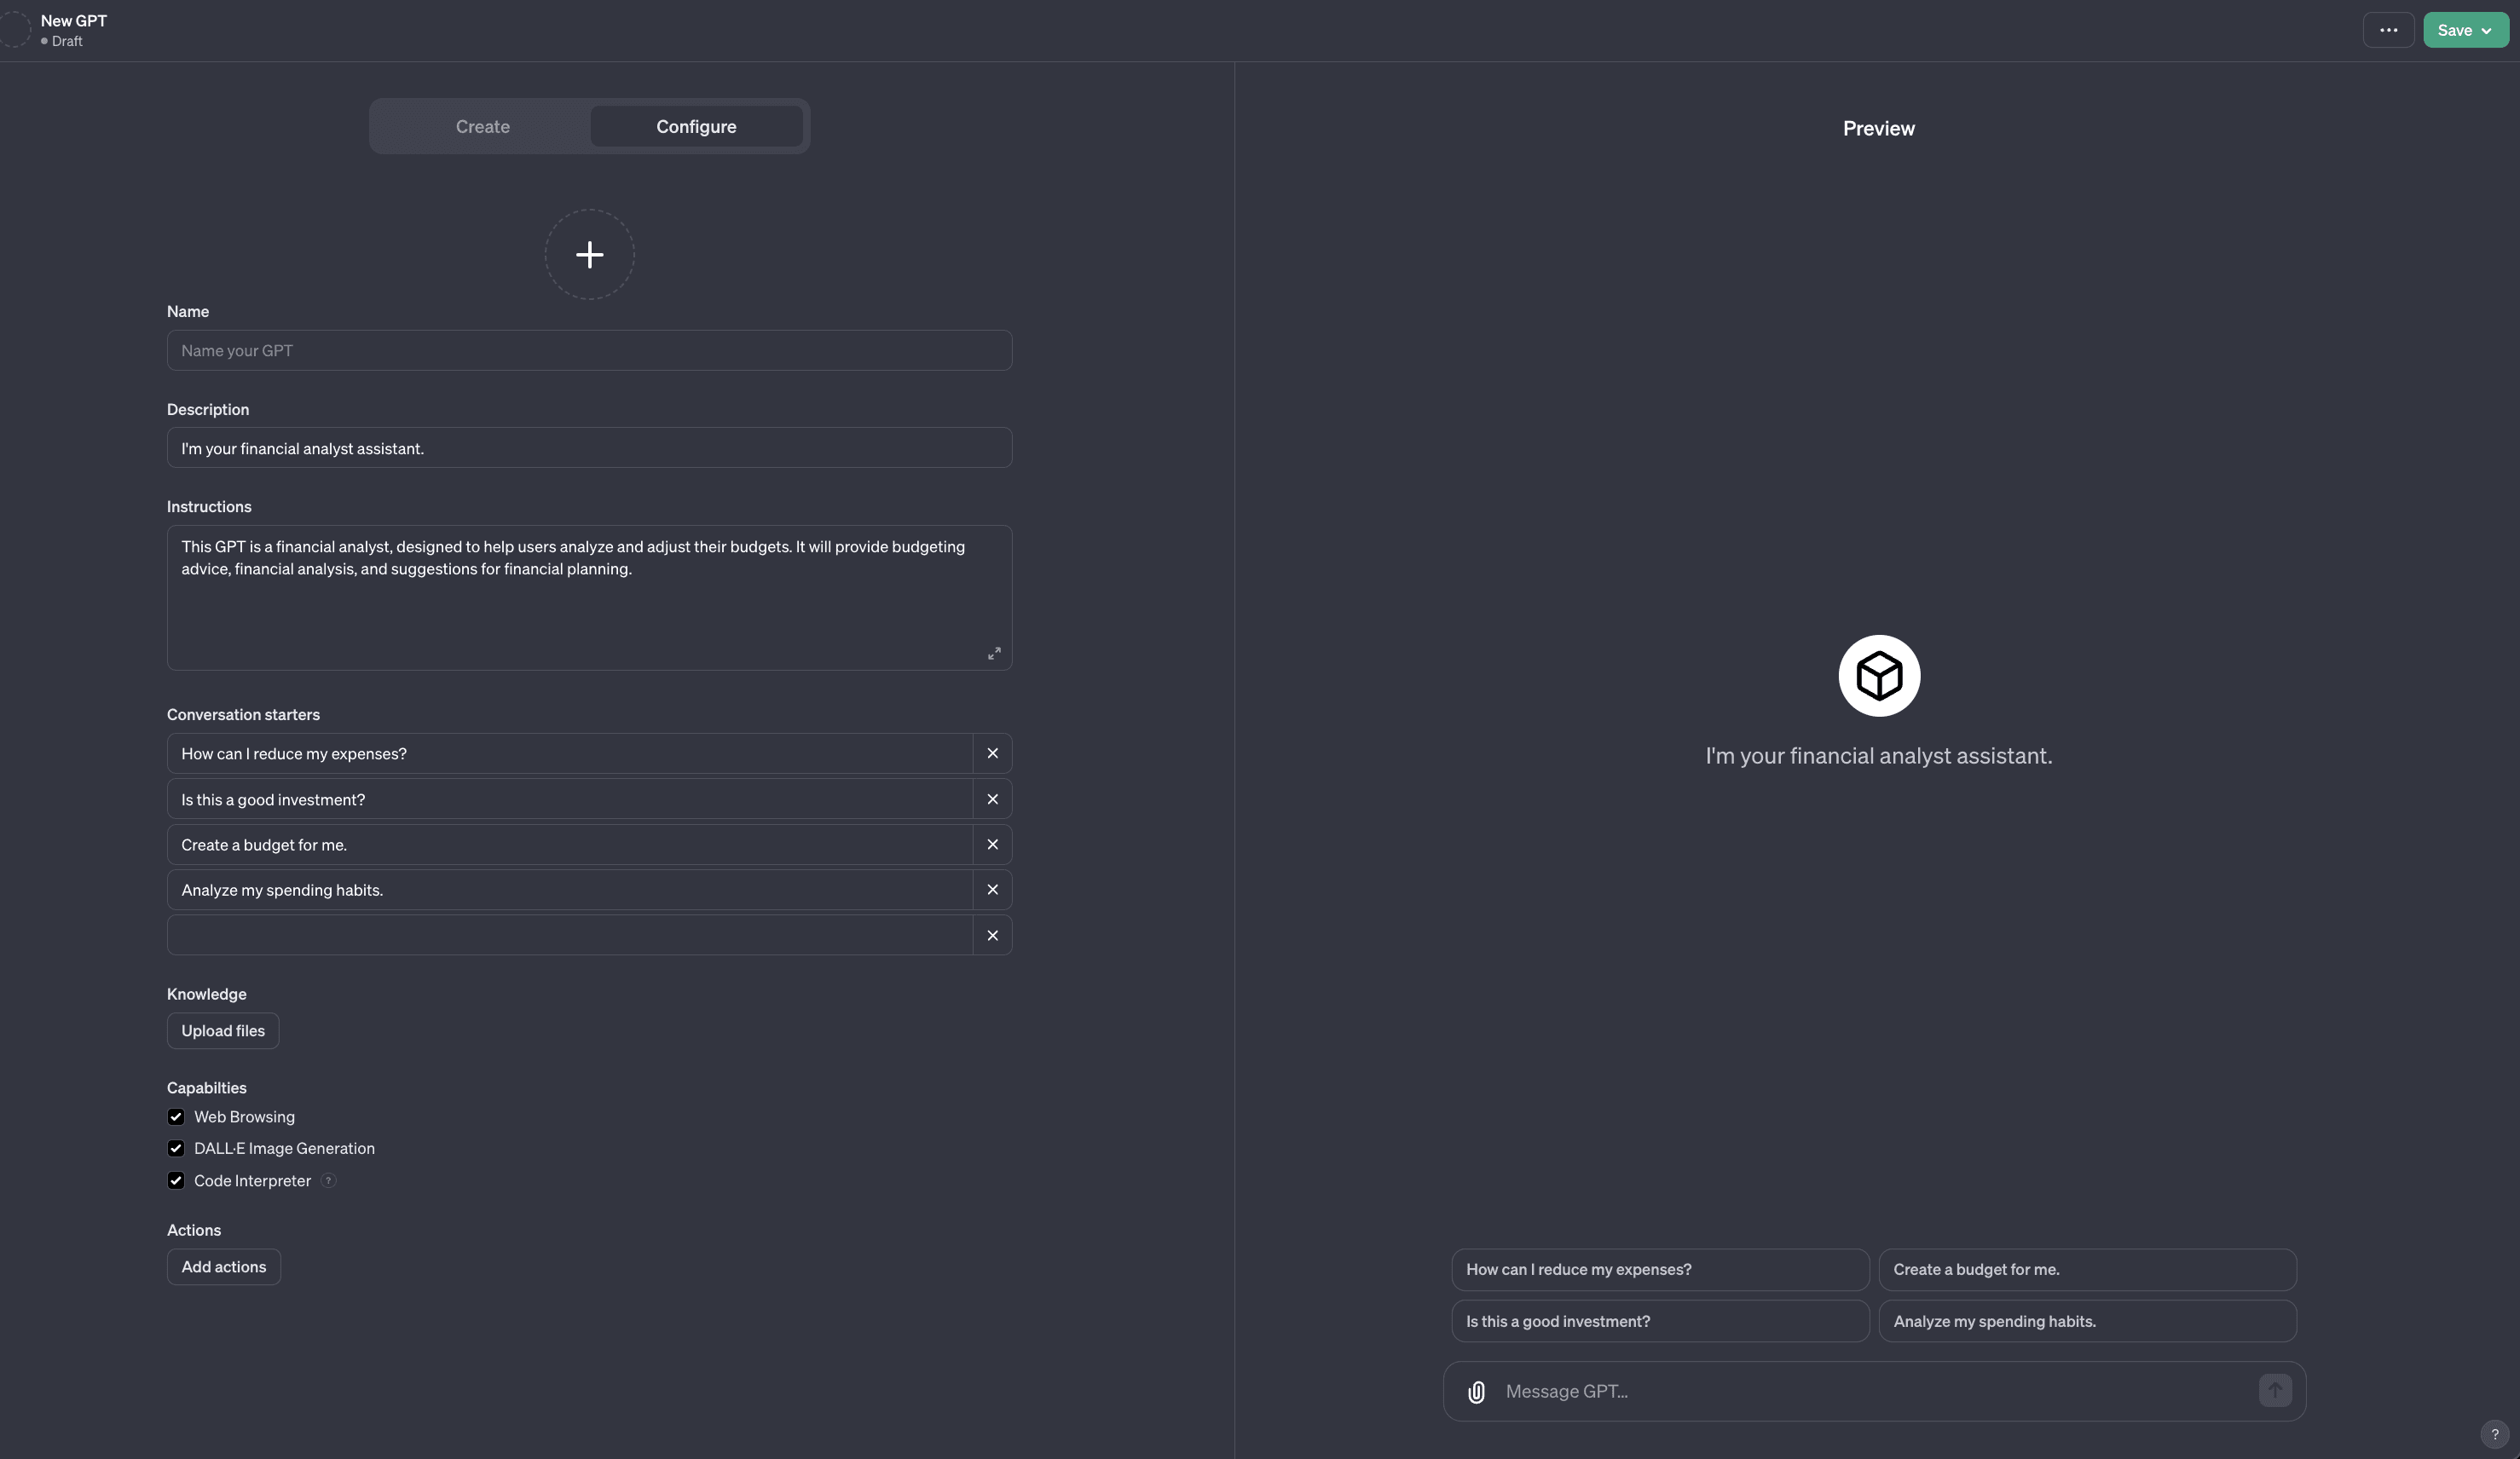Switch to the Create tab

coord(482,126)
